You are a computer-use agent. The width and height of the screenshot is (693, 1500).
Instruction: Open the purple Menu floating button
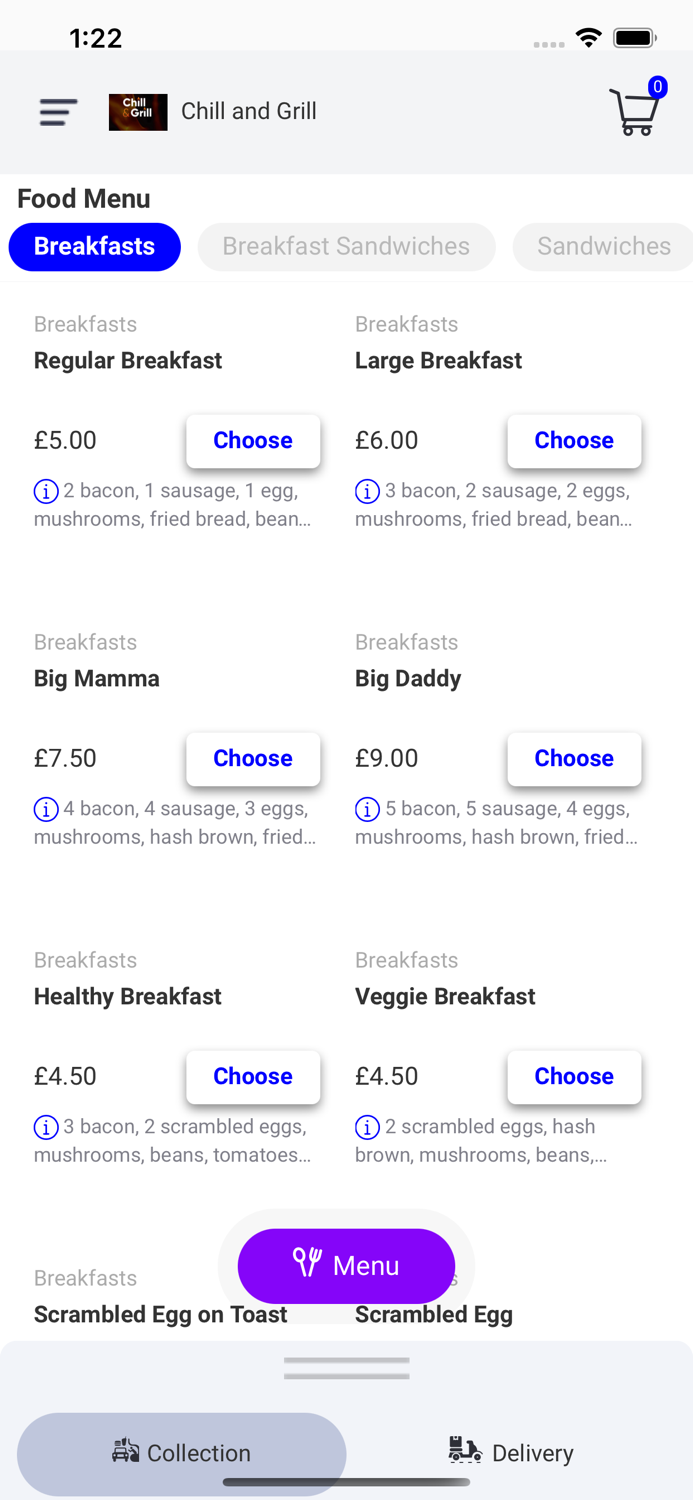(346, 1266)
